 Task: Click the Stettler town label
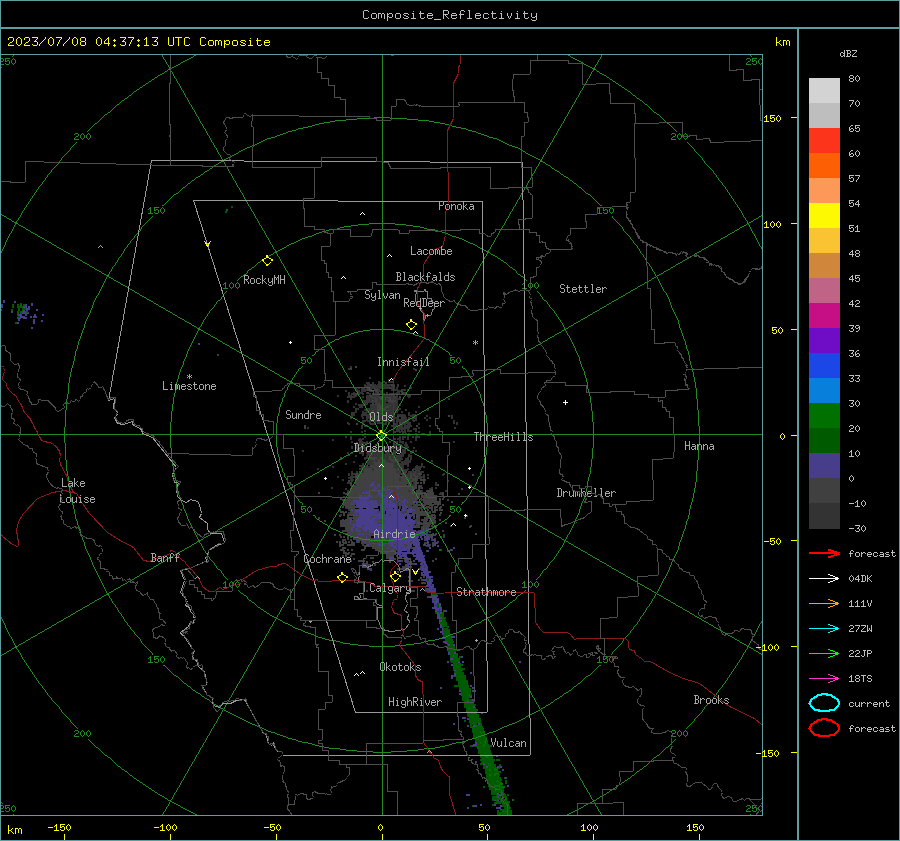coord(583,289)
